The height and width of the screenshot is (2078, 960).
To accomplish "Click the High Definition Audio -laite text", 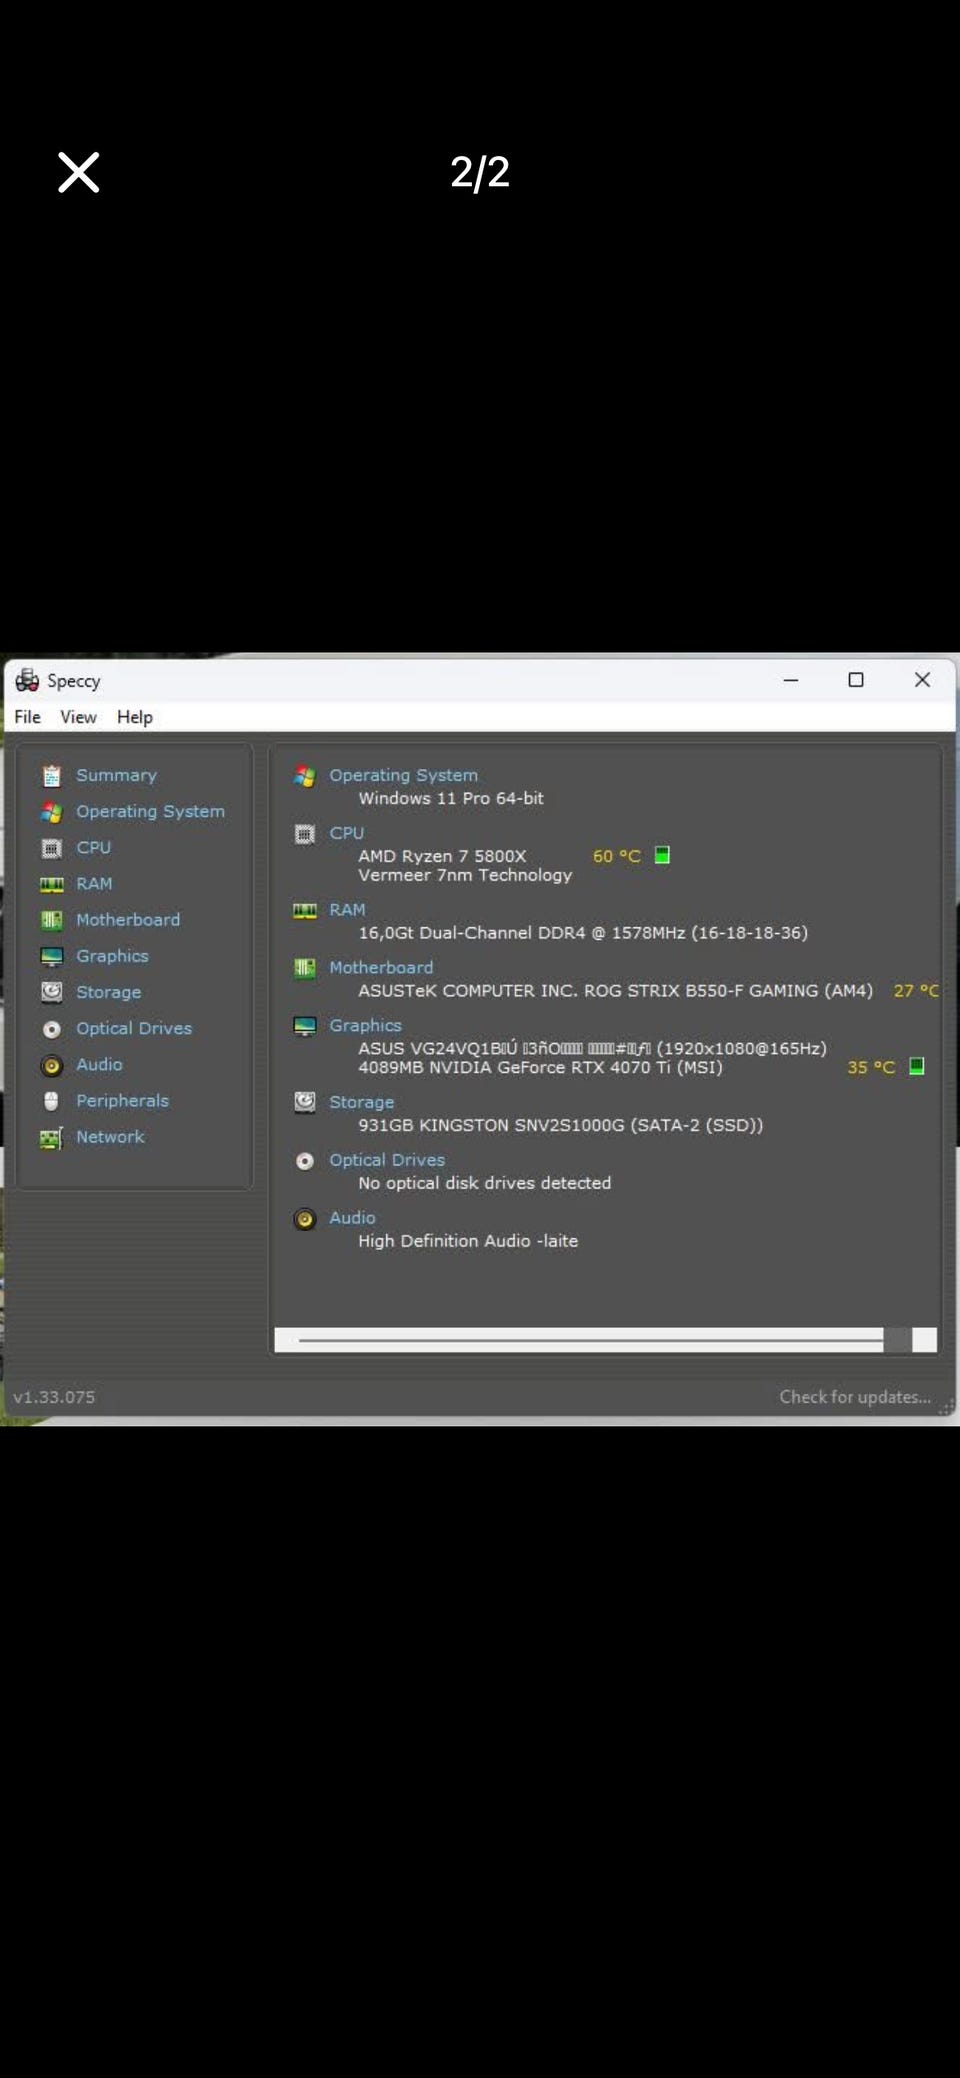I will pyautogui.click(x=468, y=1241).
